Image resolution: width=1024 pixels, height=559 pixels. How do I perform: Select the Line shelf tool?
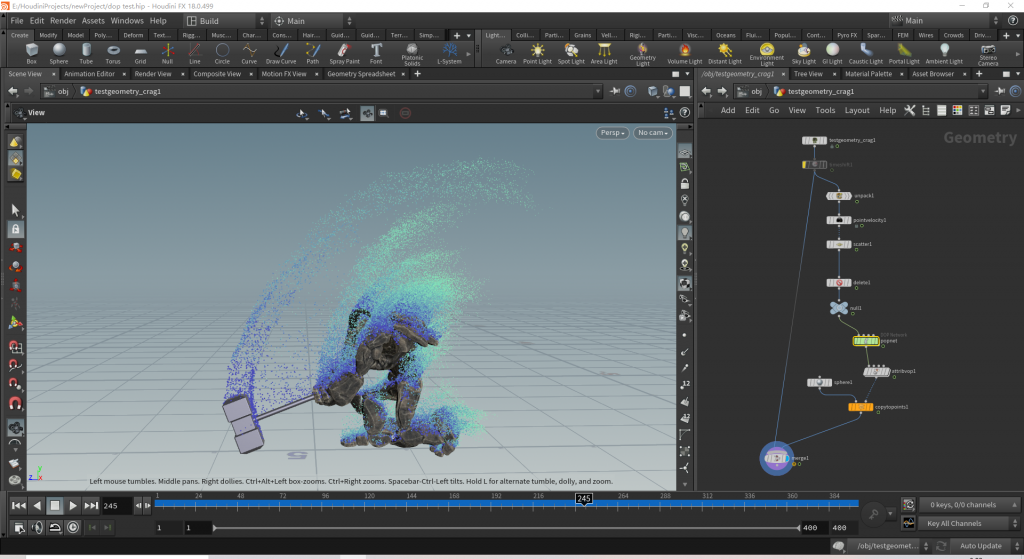[195, 54]
